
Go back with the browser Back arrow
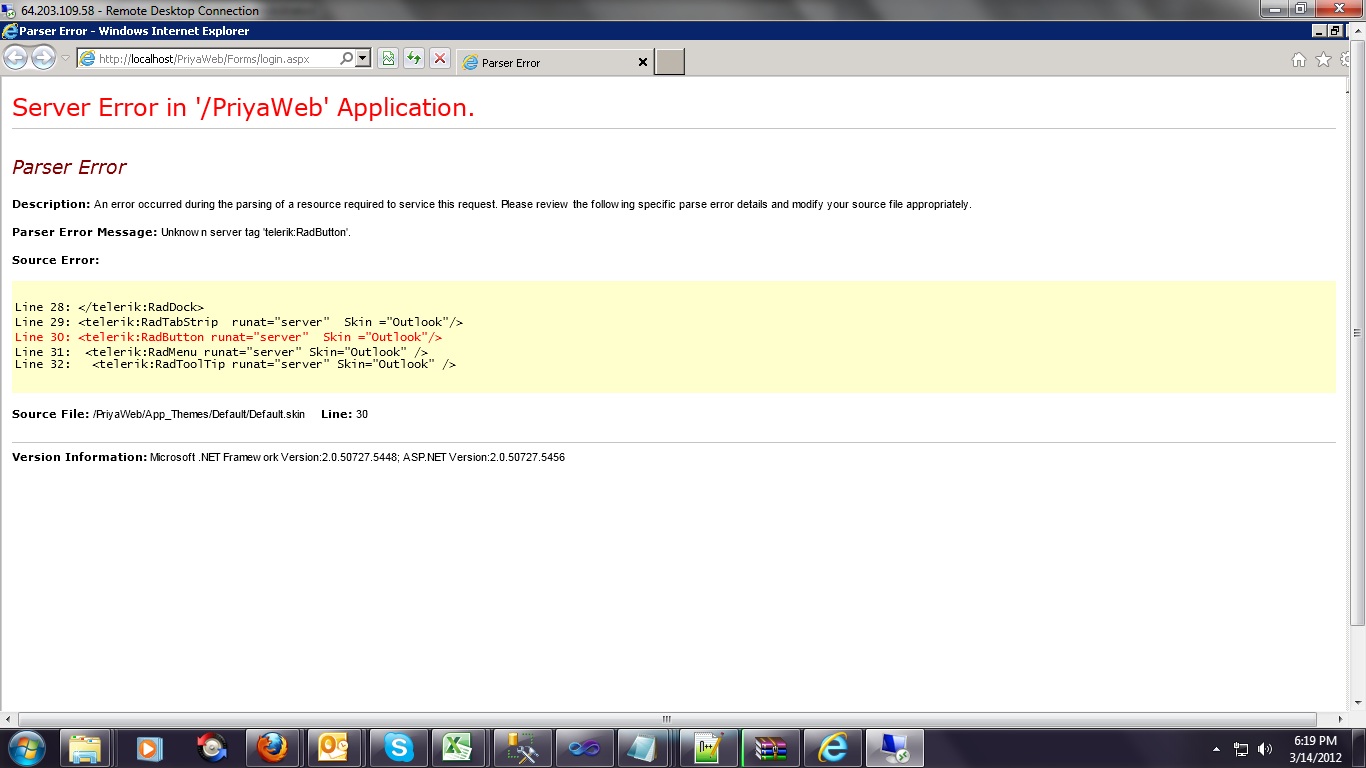pyautogui.click(x=16, y=58)
